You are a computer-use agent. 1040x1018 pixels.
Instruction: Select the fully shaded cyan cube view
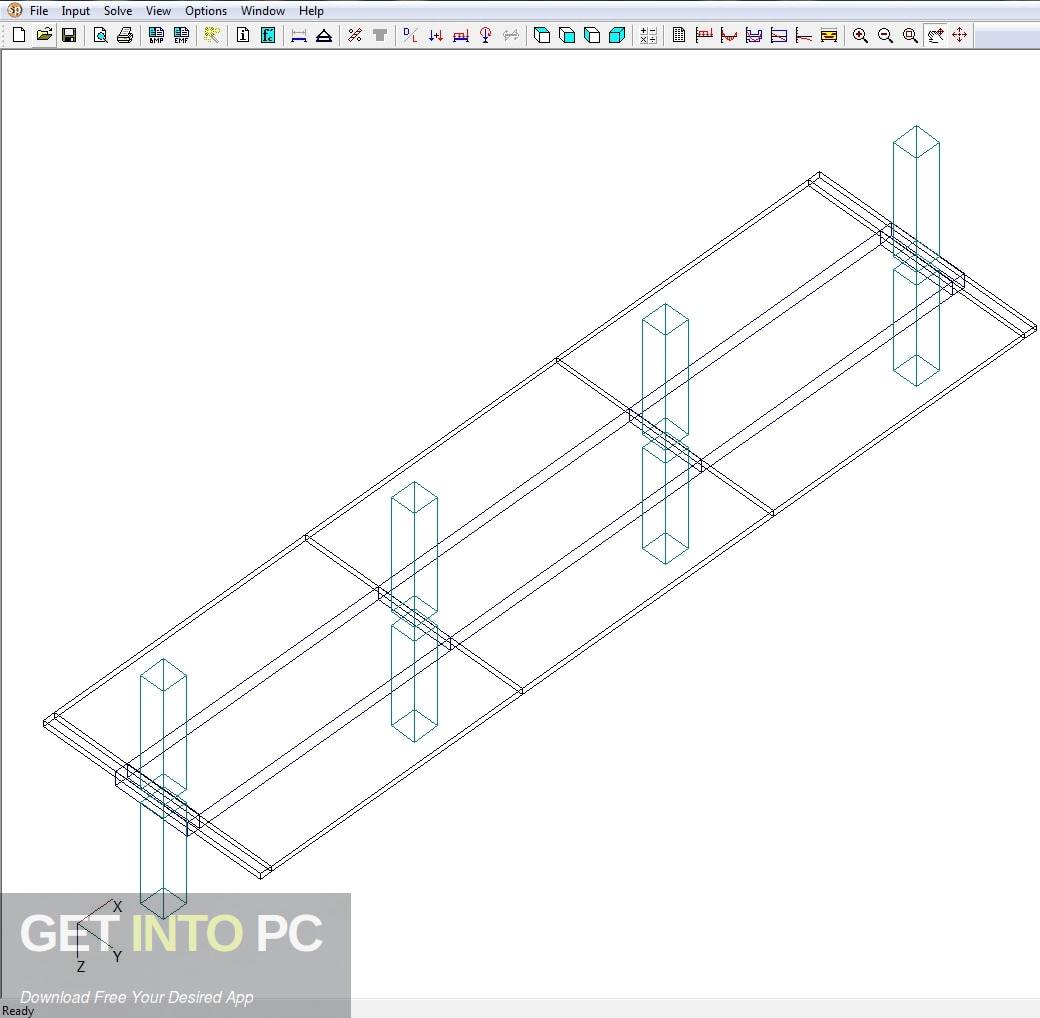pos(616,35)
